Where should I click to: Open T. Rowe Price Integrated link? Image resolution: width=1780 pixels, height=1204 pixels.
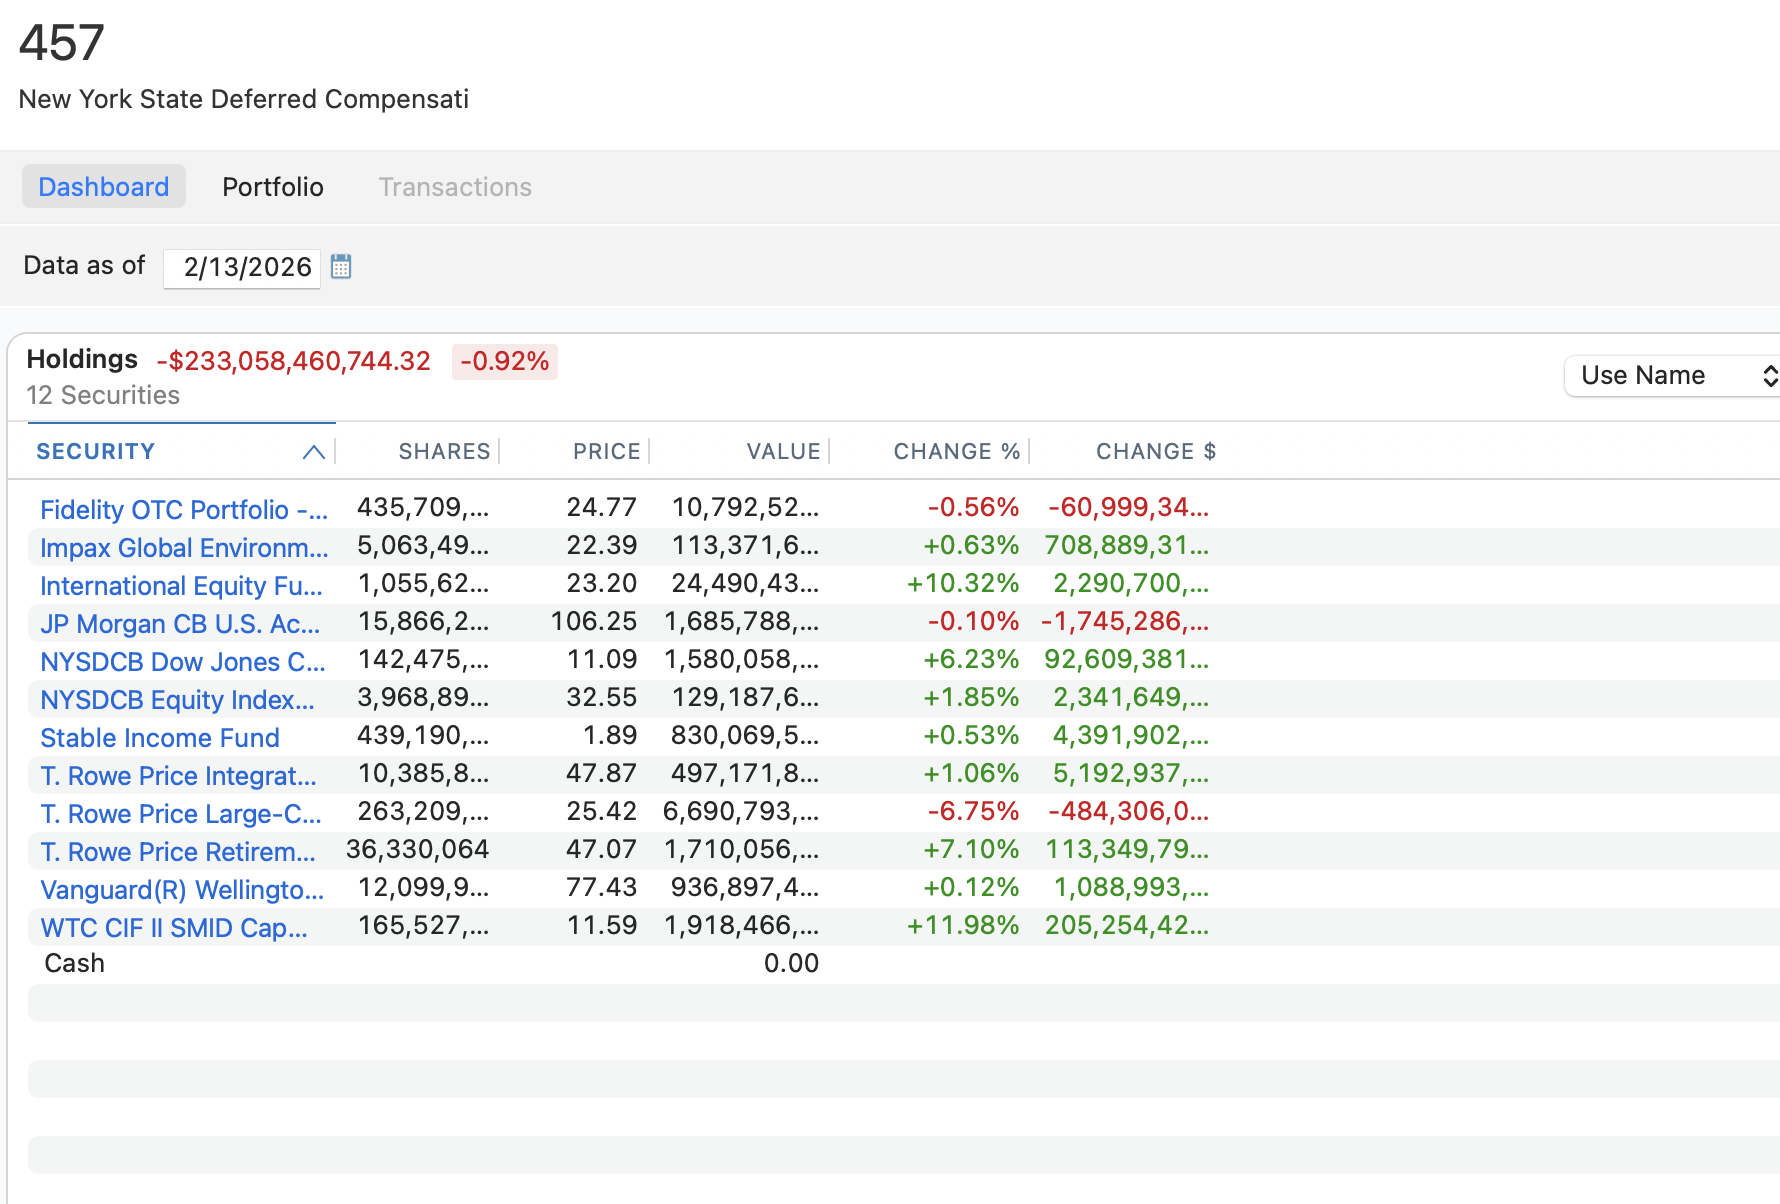[178, 776]
